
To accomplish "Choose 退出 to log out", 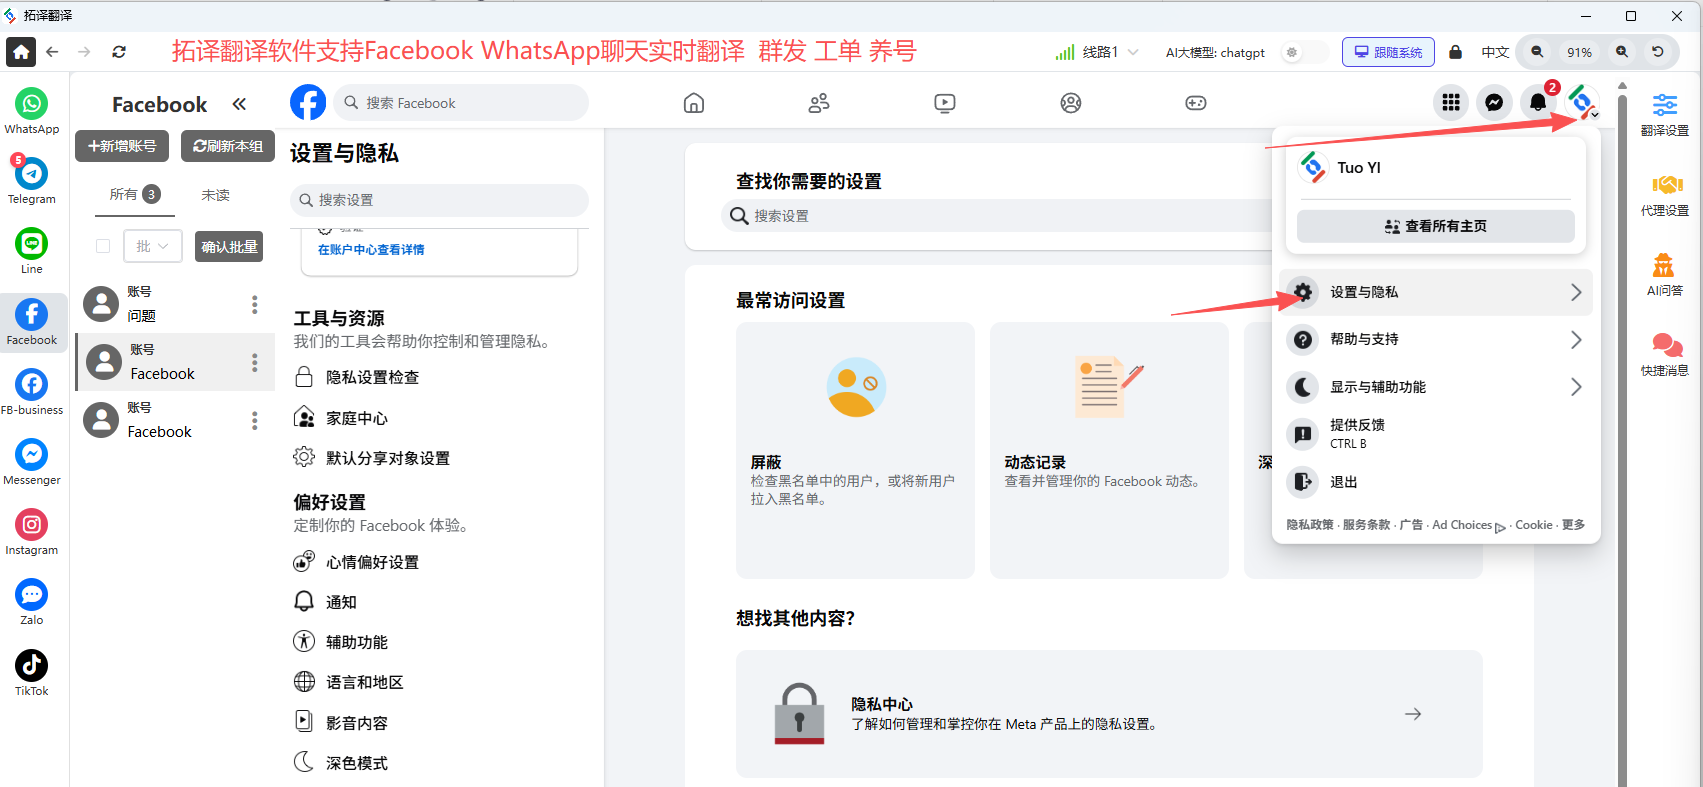I will (x=1435, y=482).
